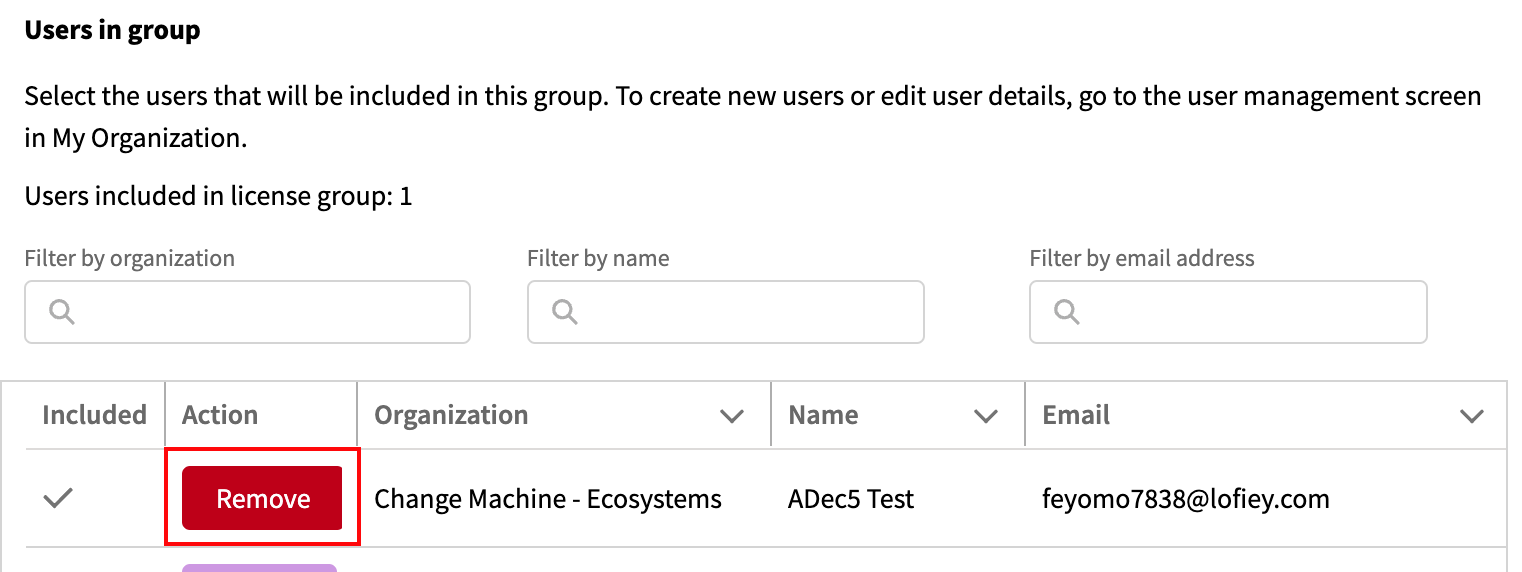1522x572 pixels.
Task: Expand the Email column chevron
Action: pyautogui.click(x=1471, y=416)
